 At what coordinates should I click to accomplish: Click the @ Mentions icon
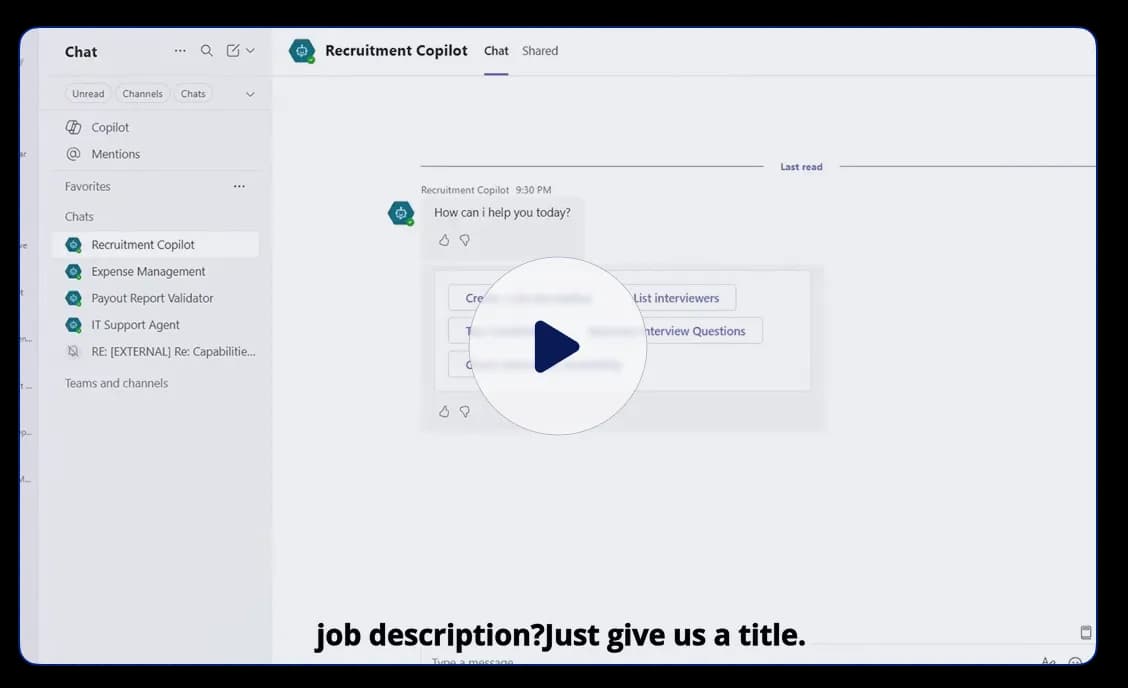pos(73,154)
